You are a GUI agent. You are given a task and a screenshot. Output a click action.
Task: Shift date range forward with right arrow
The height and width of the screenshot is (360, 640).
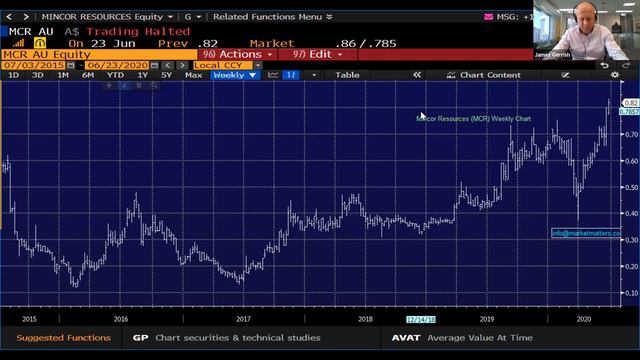[182, 65]
